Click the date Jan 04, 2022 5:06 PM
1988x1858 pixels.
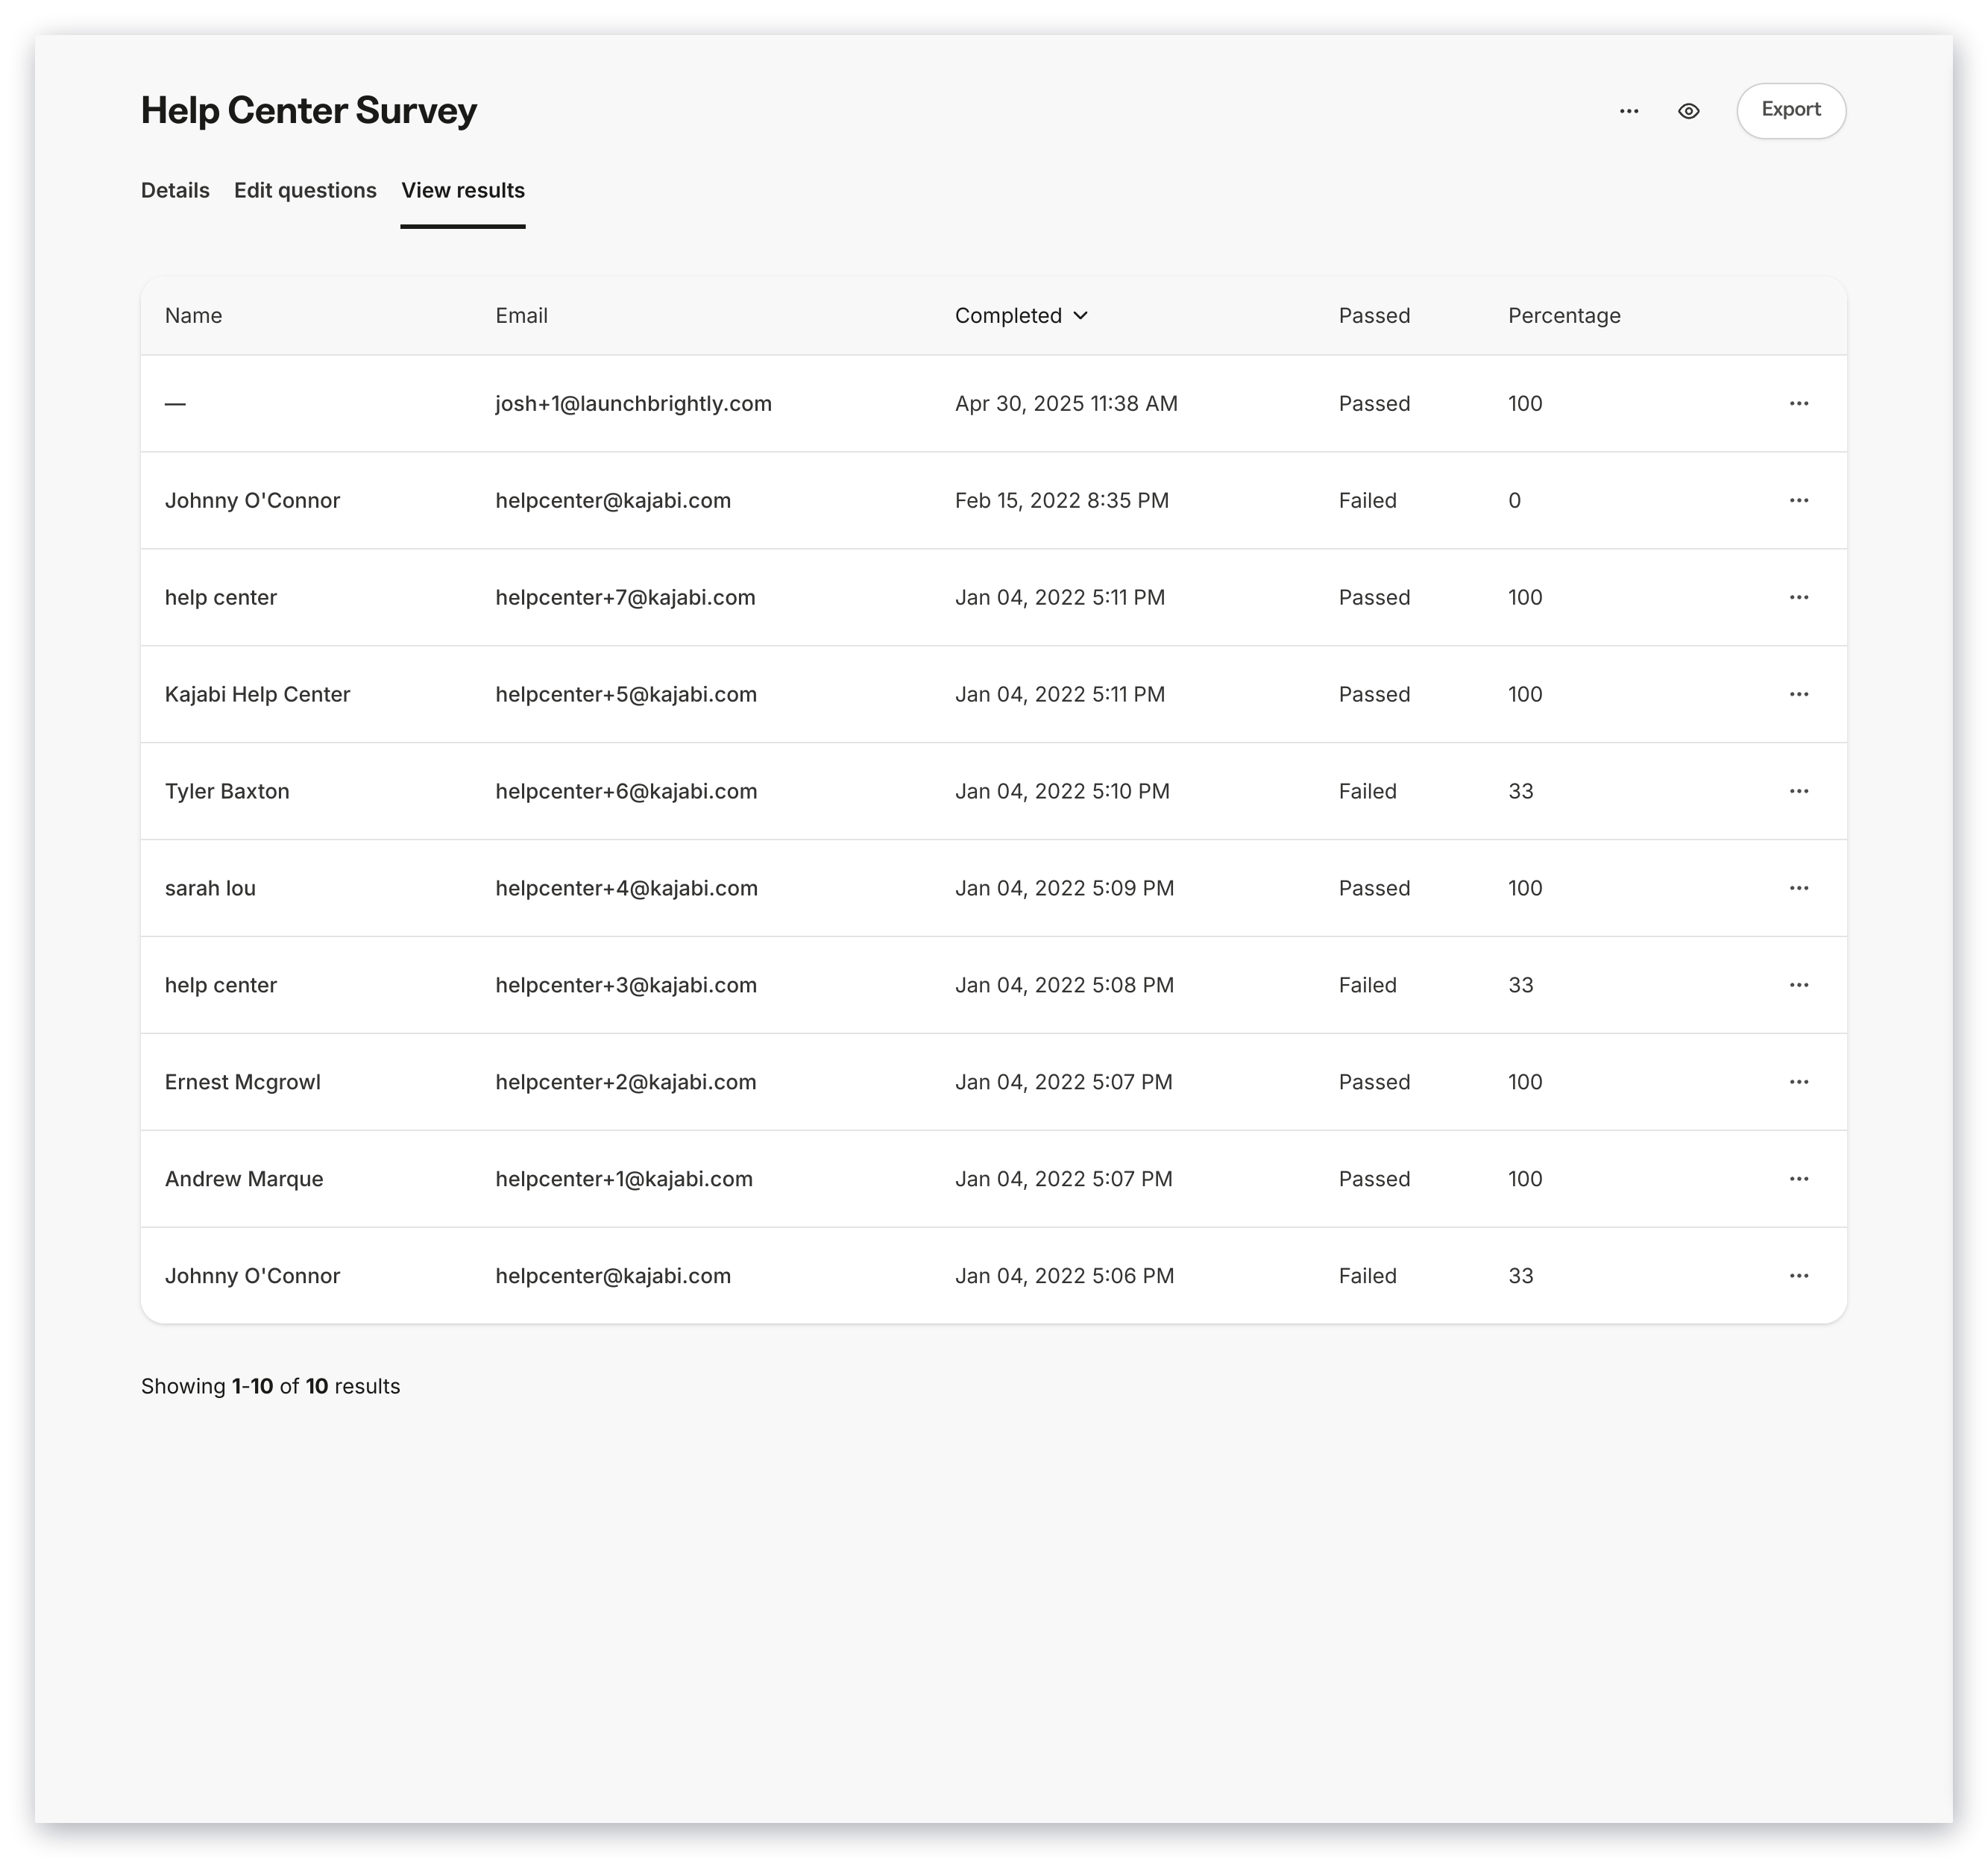click(1064, 1276)
